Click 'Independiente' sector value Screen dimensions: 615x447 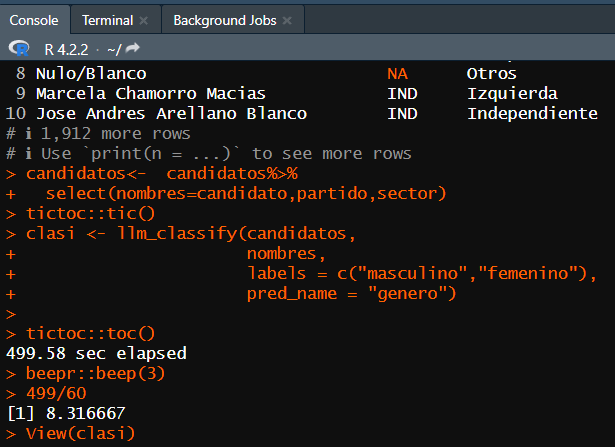coord(532,113)
